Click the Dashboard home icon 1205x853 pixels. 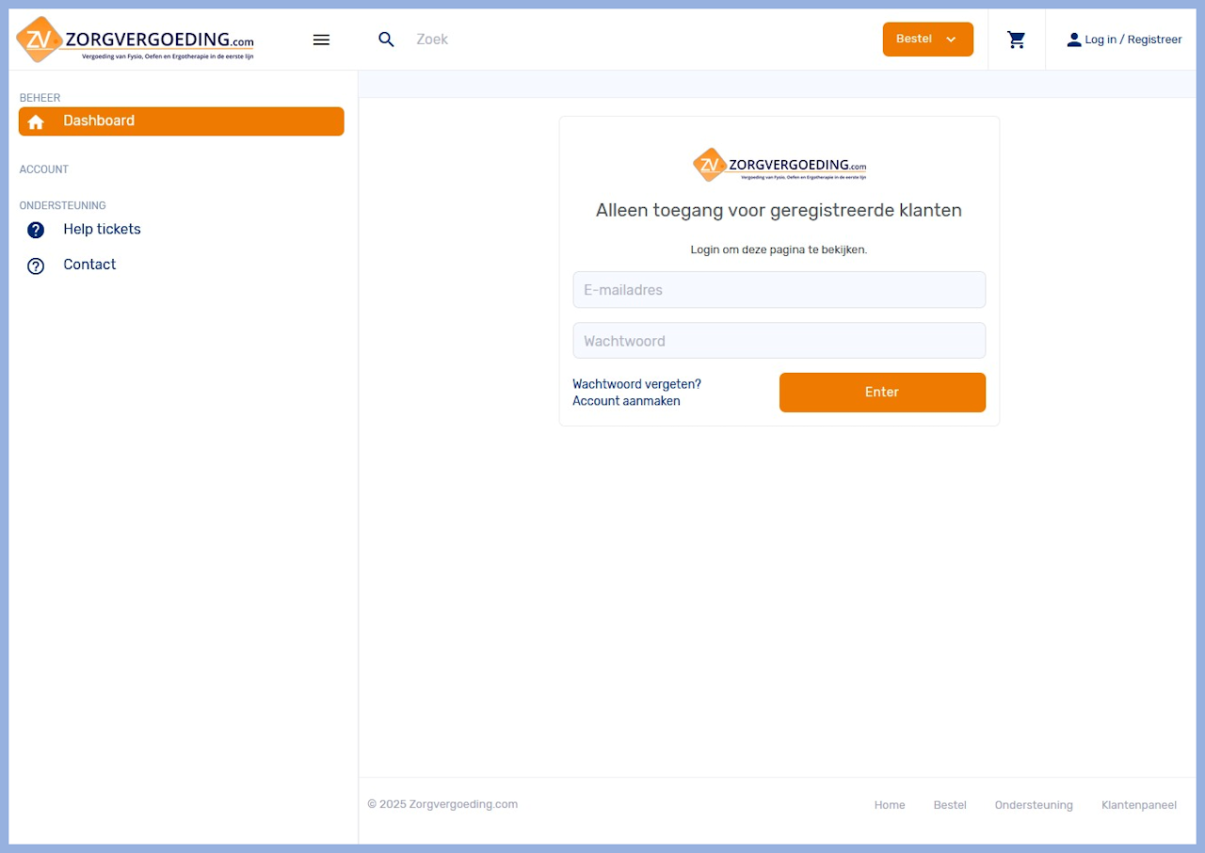[36, 122]
